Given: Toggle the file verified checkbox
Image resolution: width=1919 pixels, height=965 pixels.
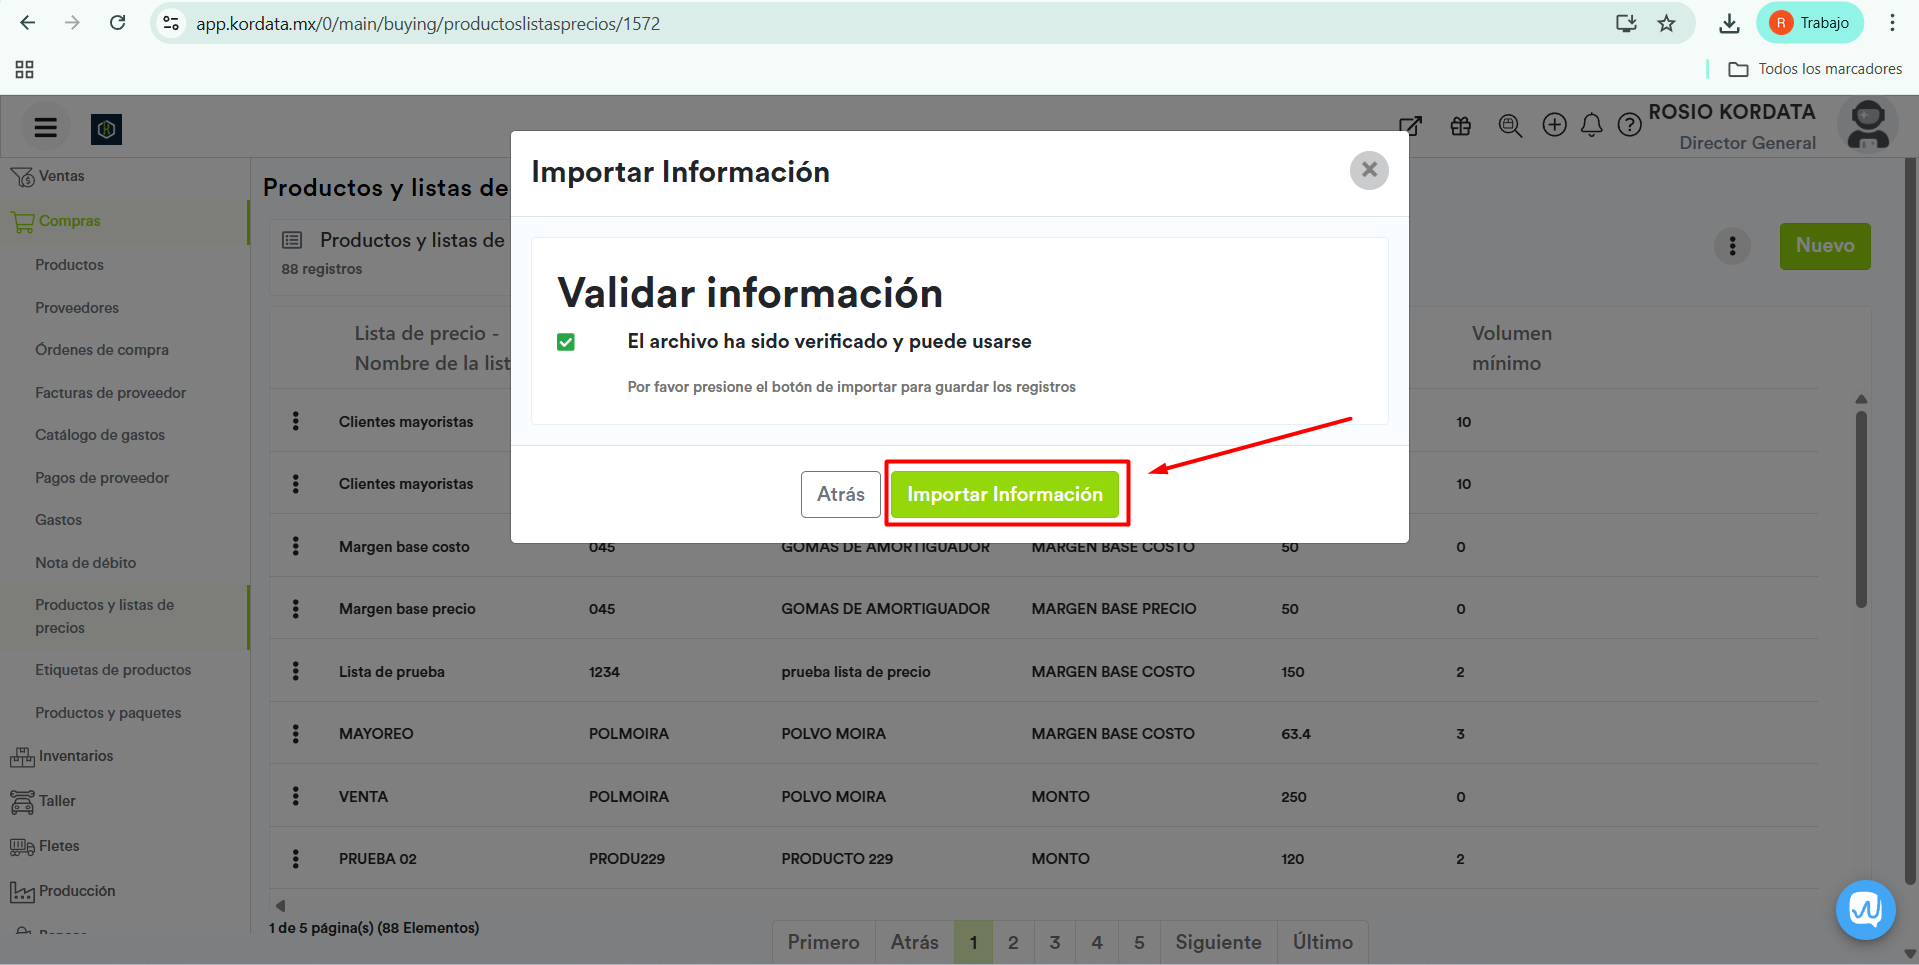Looking at the screenshot, I should (x=566, y=342).
